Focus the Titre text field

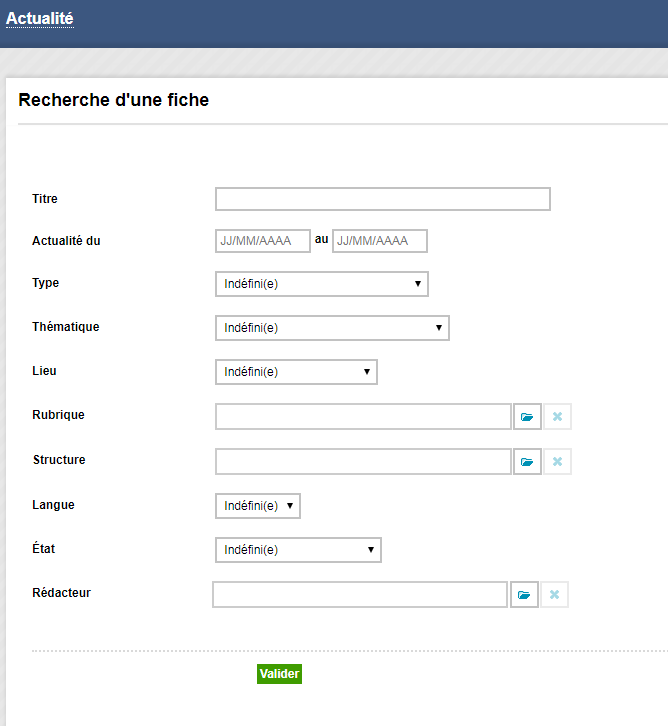383,199
